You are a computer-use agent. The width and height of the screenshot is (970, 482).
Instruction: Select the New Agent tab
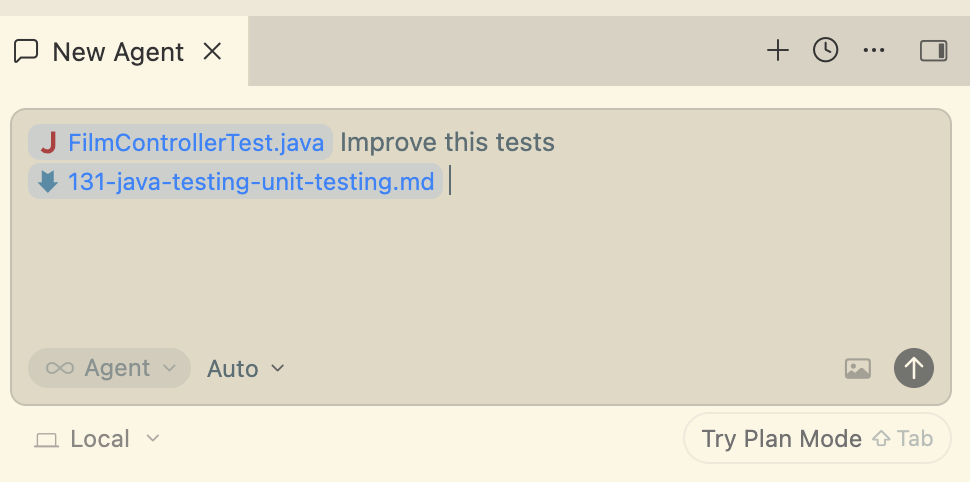[x=118, y=52]
